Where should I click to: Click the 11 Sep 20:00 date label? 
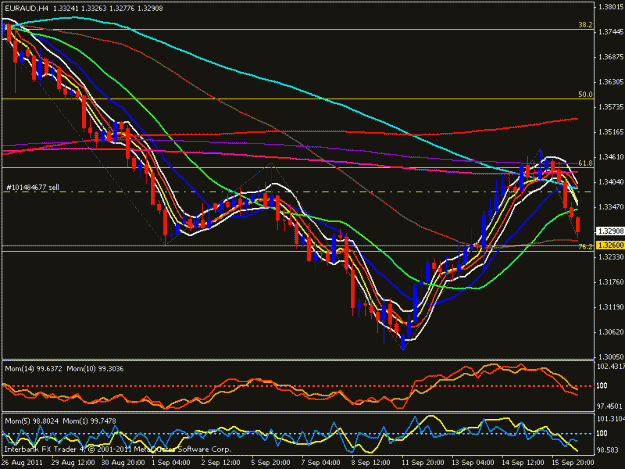(x=423, y=463)
